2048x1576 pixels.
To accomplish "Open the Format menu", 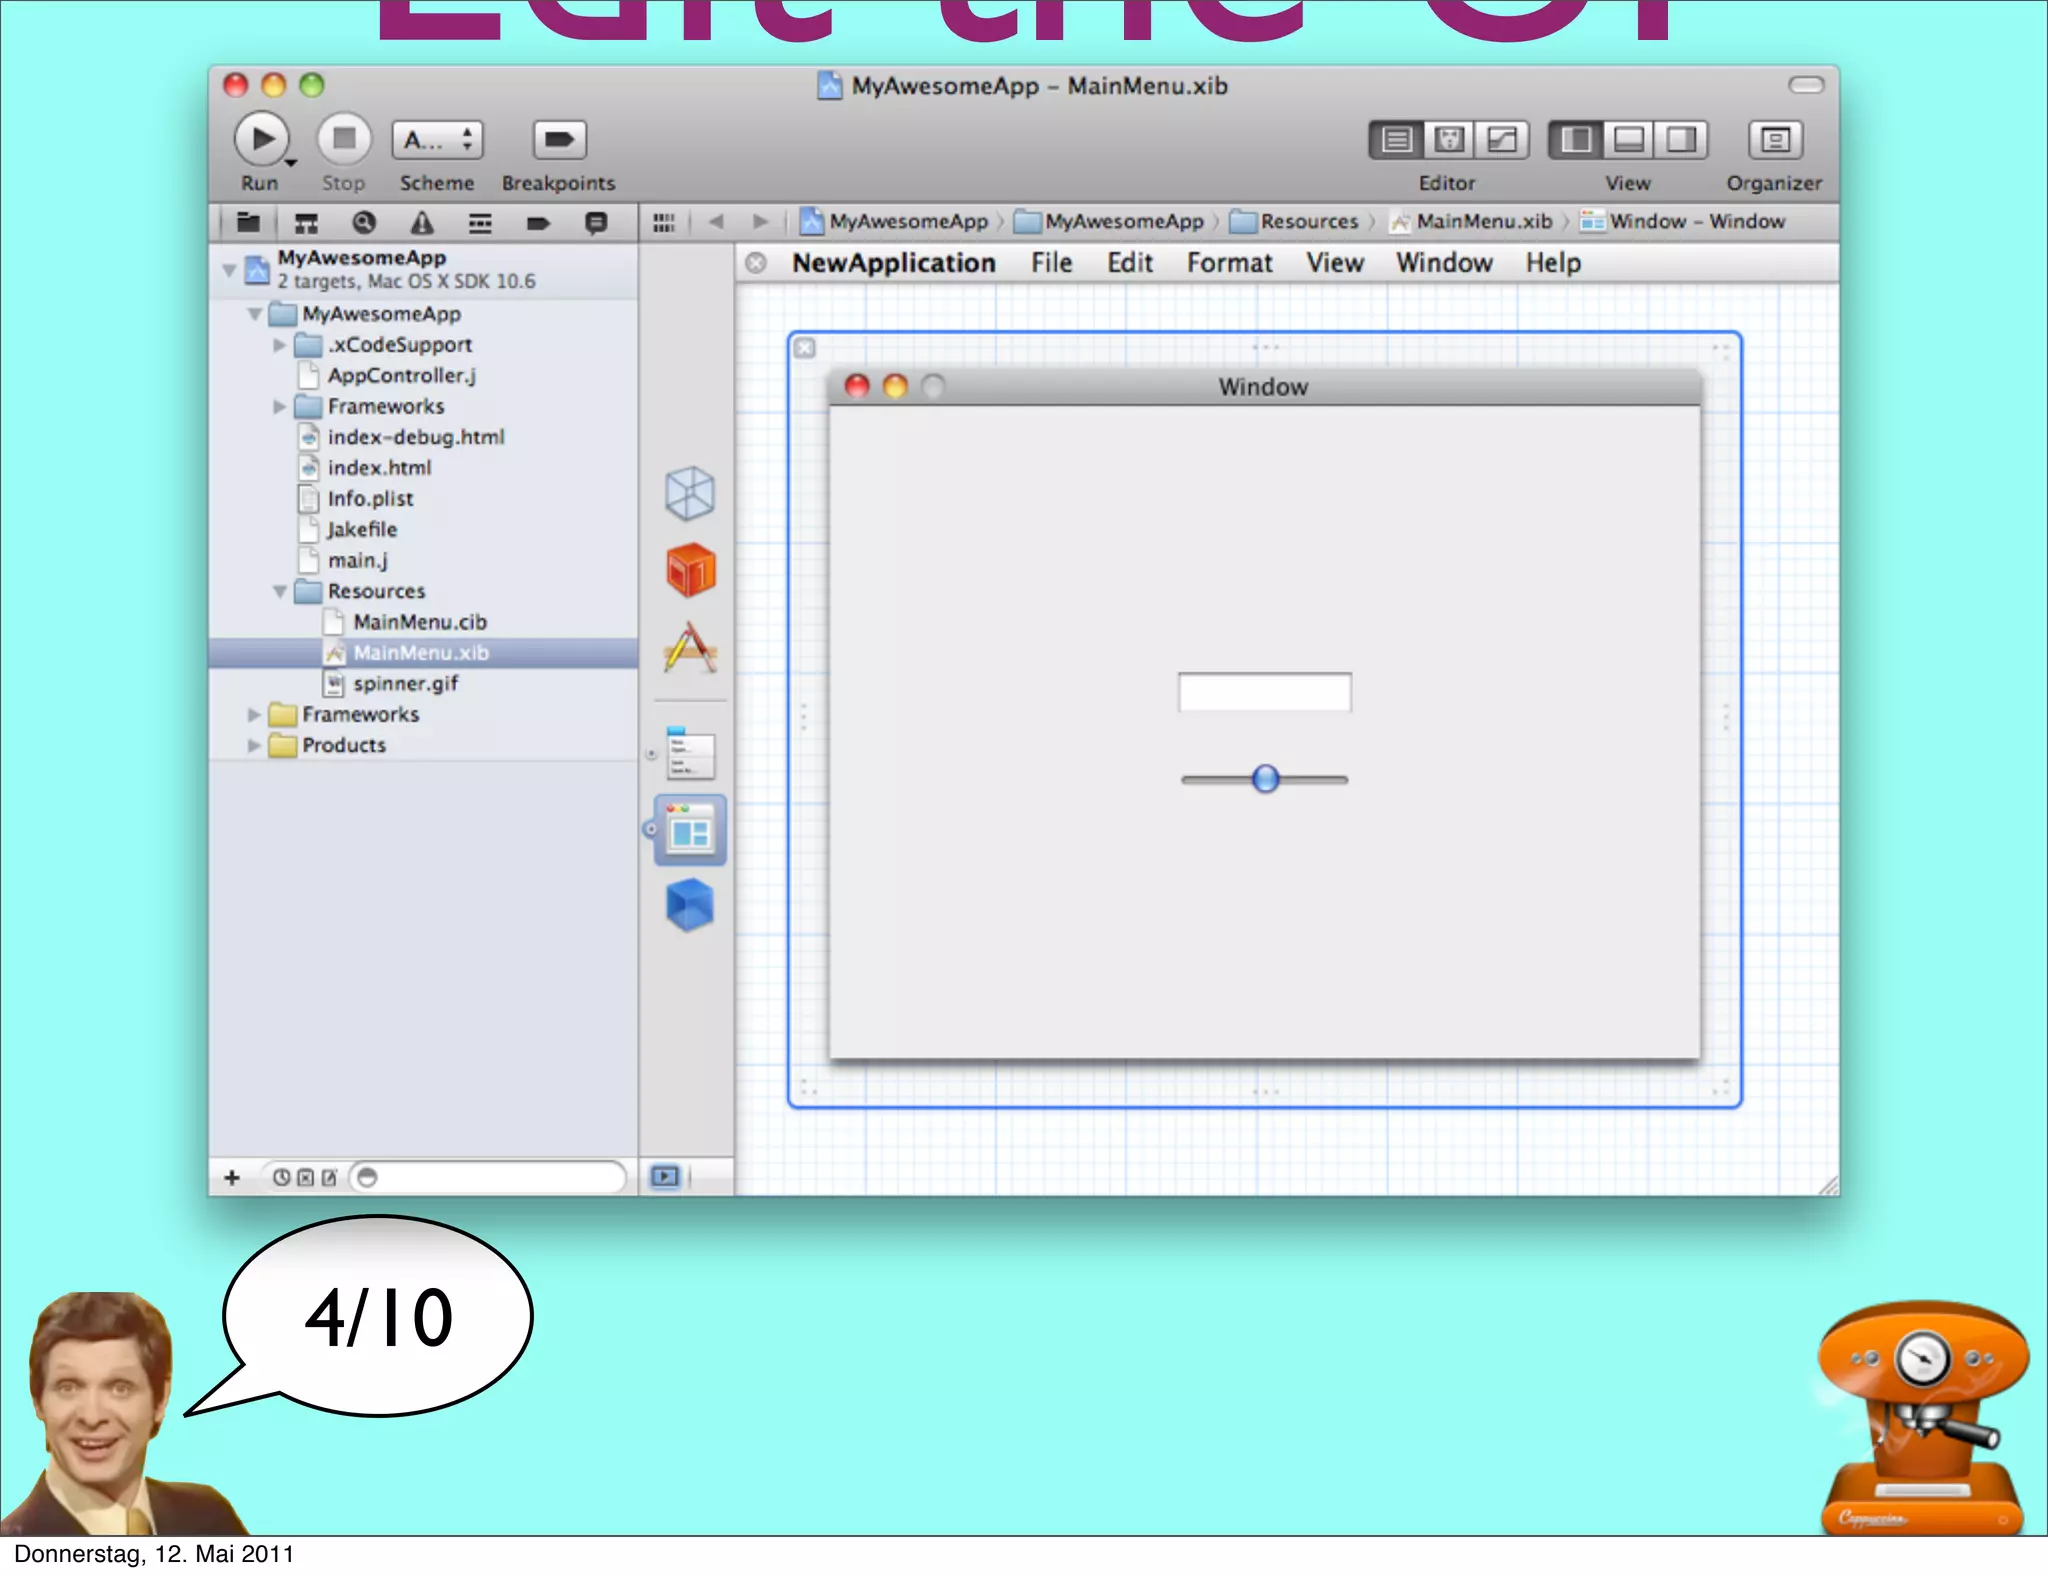I will (x=1229, y=263).
